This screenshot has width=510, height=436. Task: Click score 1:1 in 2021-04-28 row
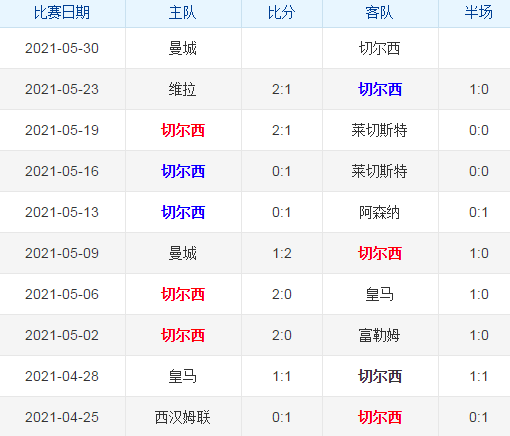[282, 376]
